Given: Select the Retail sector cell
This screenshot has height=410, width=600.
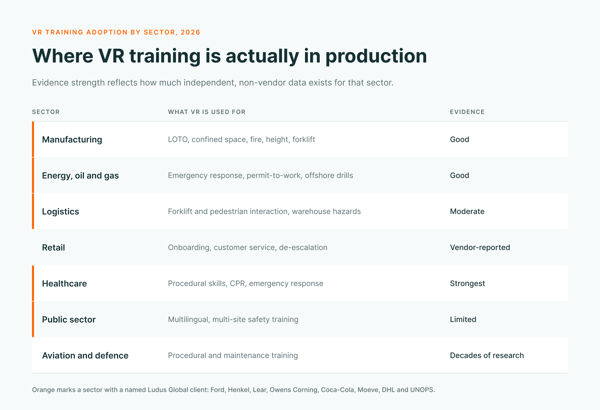Looking at the screenshot, I should tap(54, 247).
